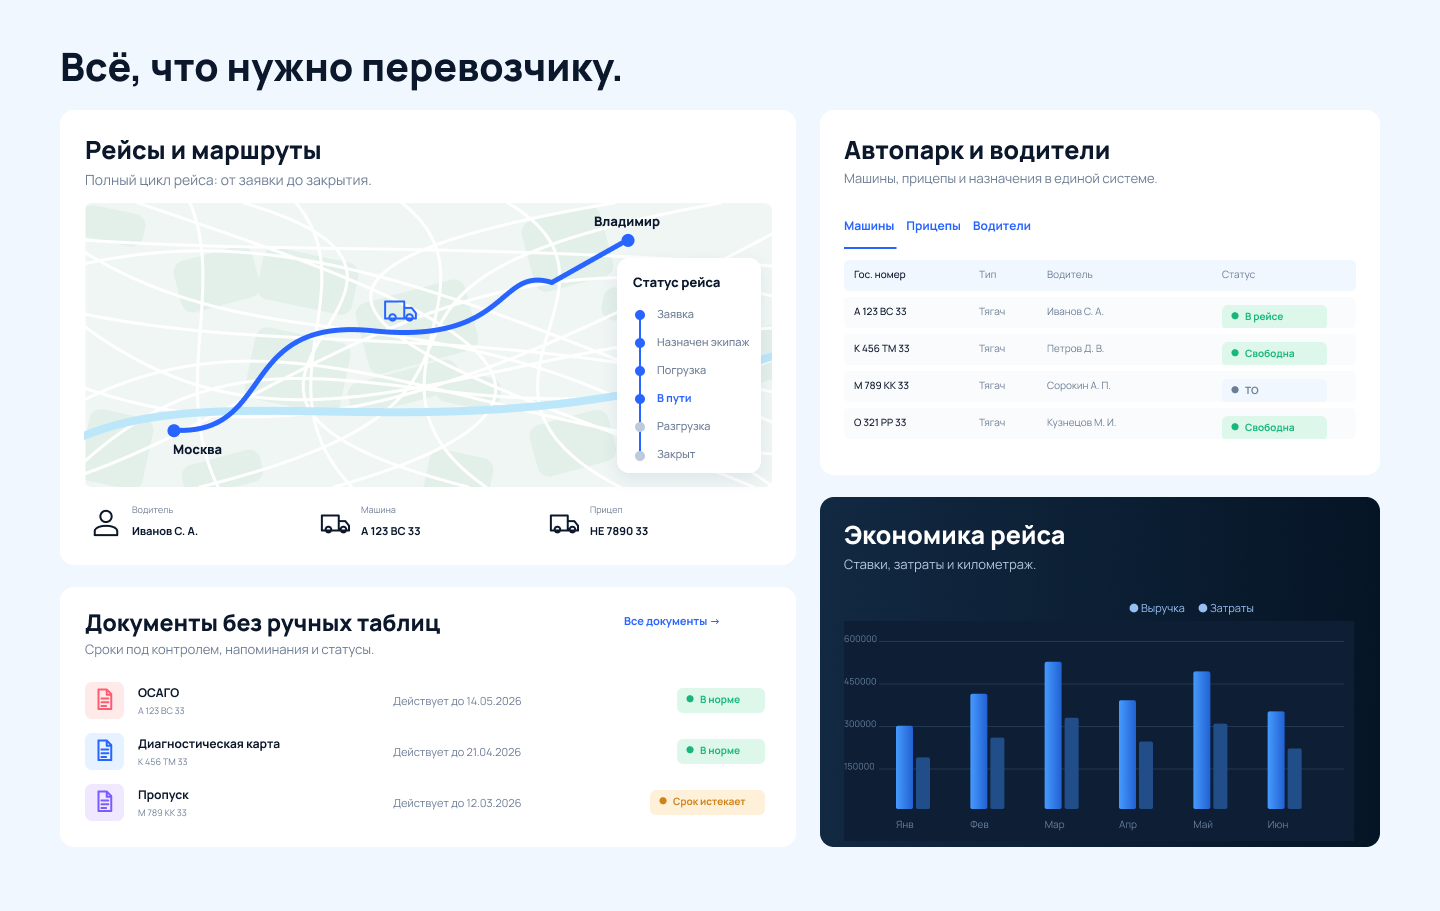
Task: Click the Май revenue bar in chart
Action: click(x=1202, y=740)
